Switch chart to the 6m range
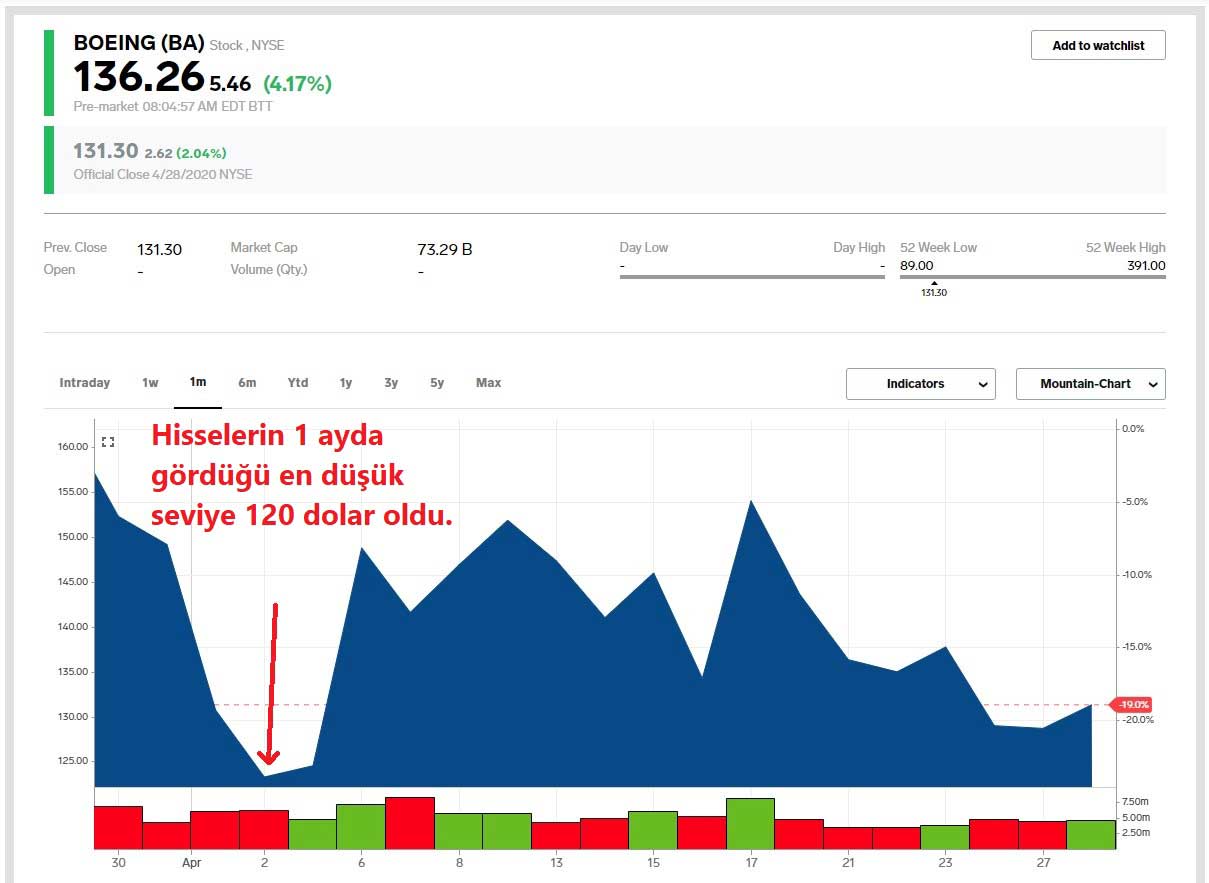This screenshot has width=1209, height=883. tap(247, 383)
